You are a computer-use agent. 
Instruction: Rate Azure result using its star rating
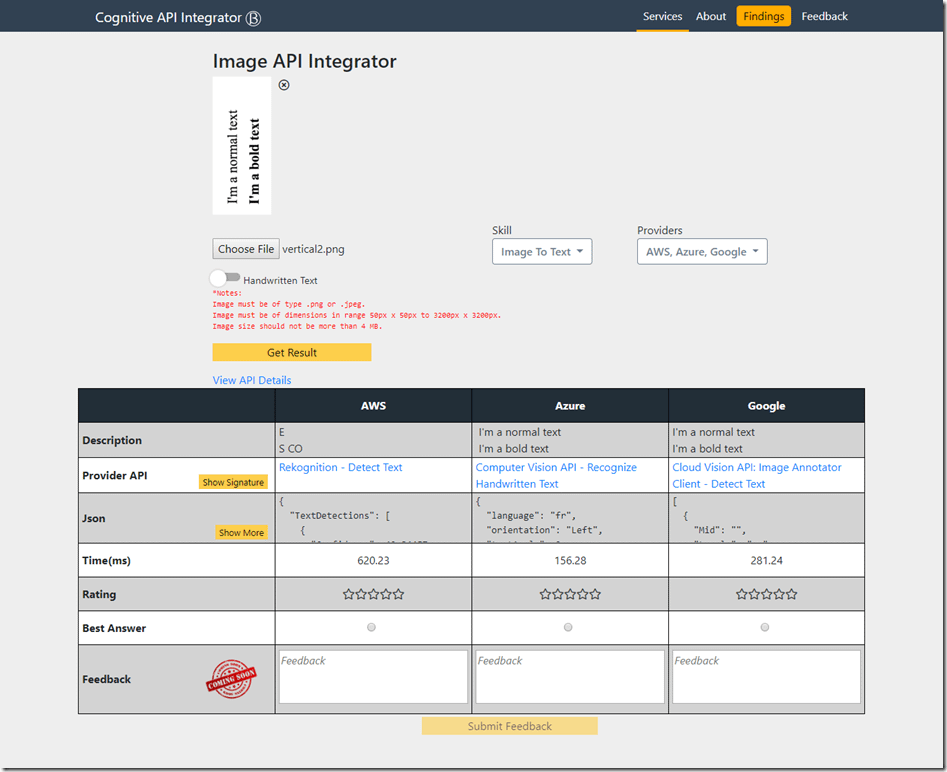click(570, 594)
